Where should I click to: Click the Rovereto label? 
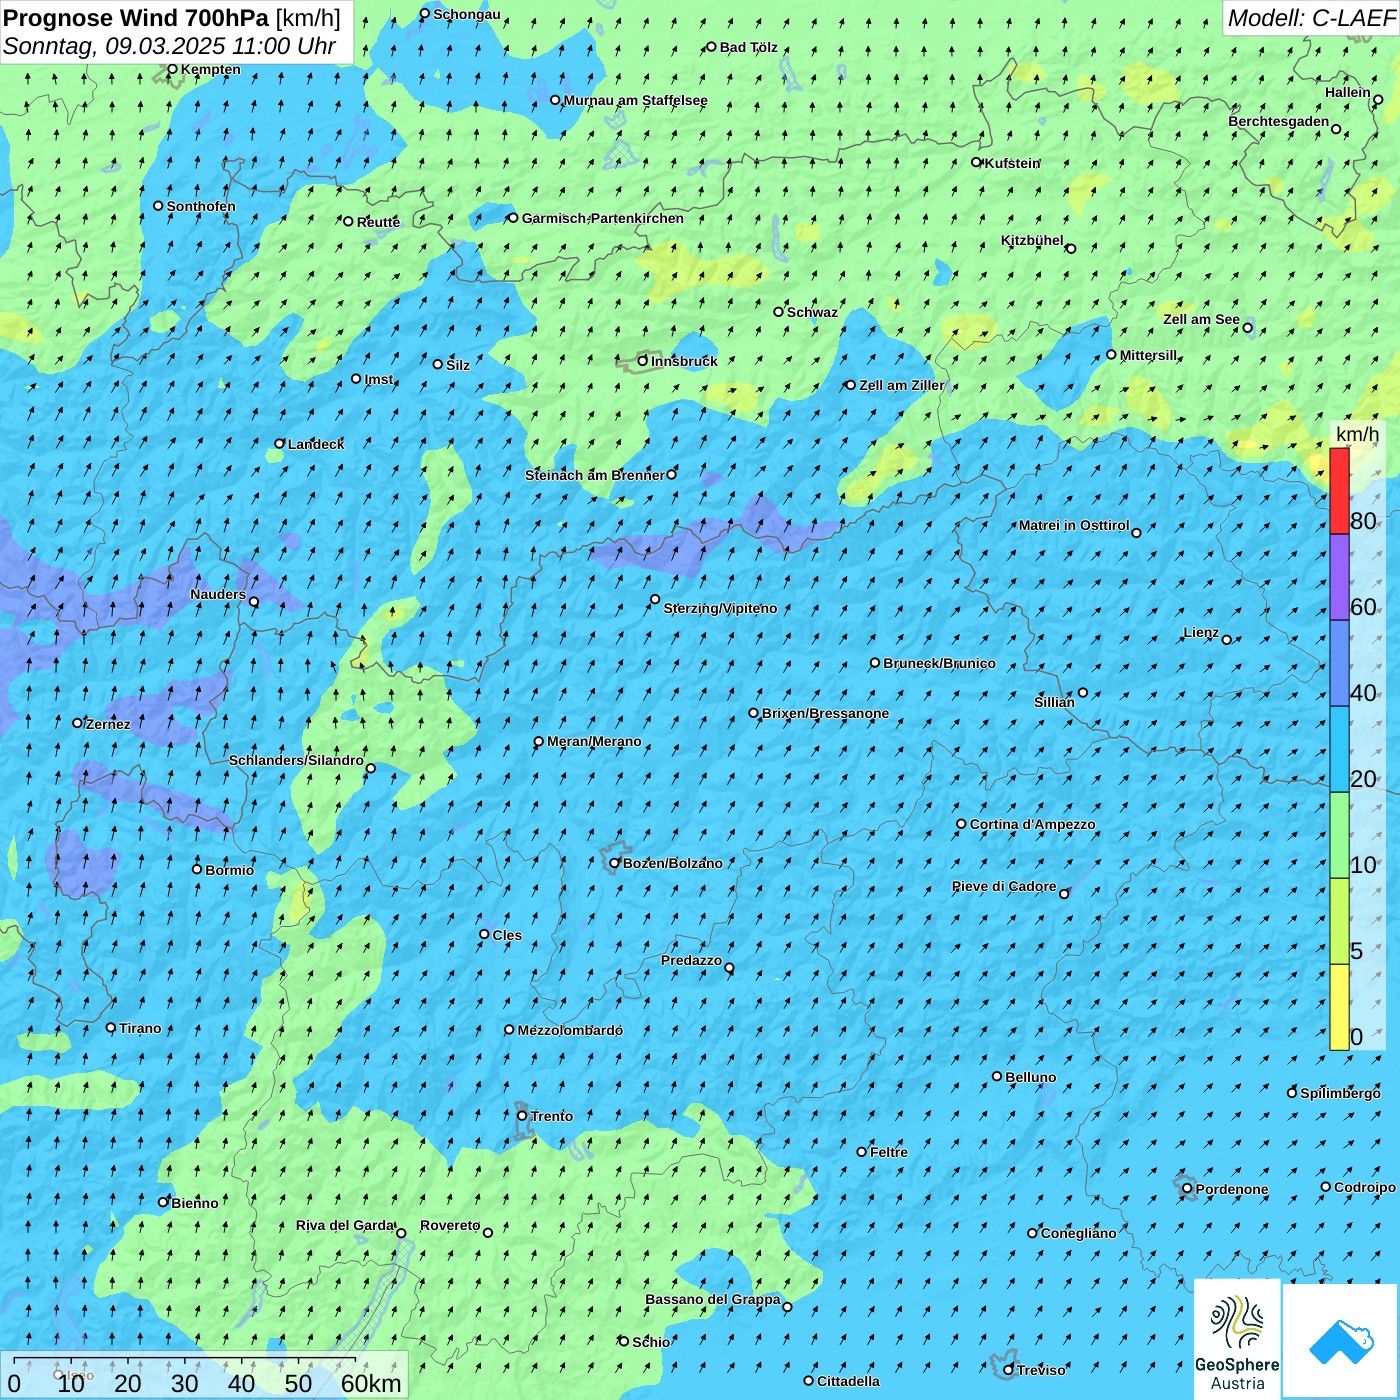(450, 1225)
